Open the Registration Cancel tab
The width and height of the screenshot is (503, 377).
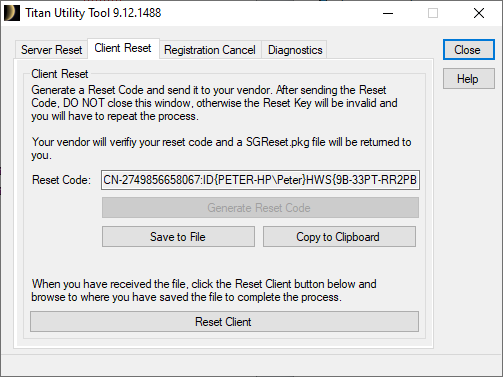[210, 50]
